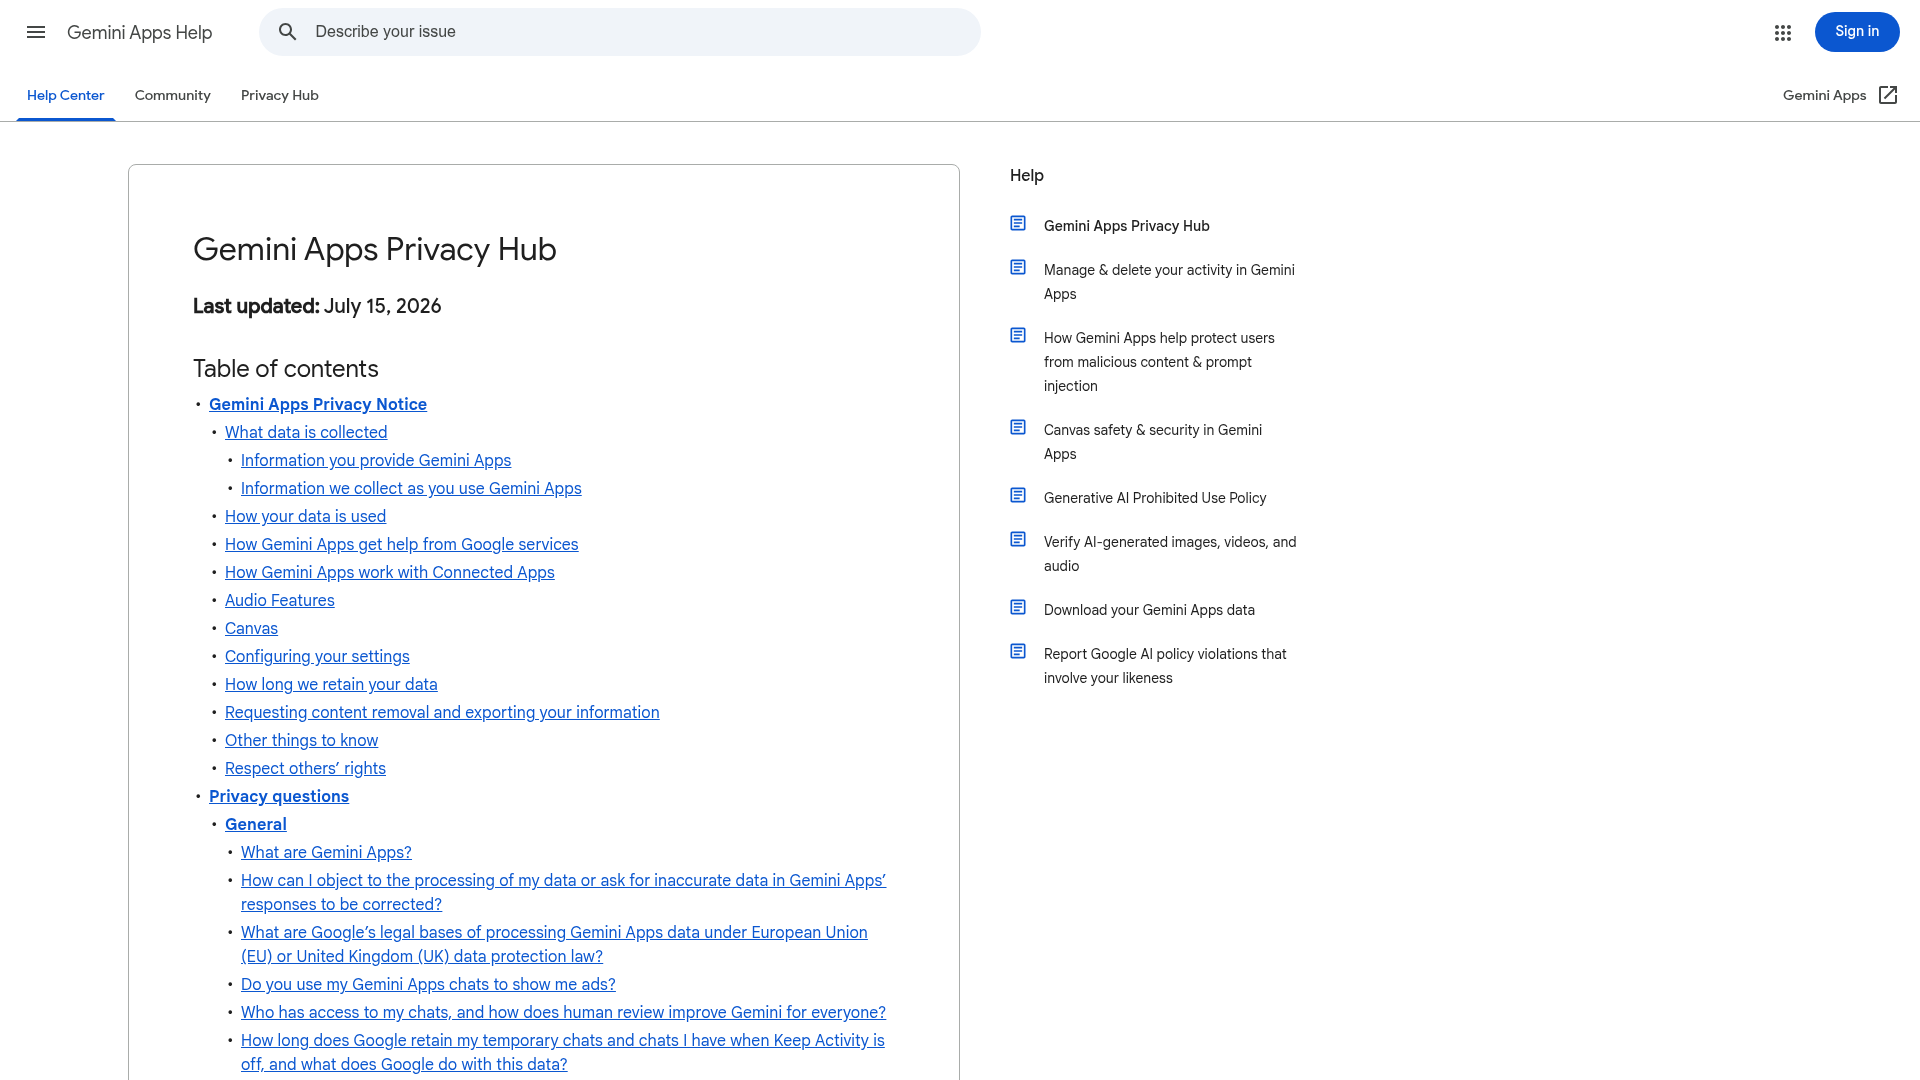Screen dimensions: 1920x1080
Task: Open sidebar Download your Gemini Apps data
Action: pos(1149,610)
